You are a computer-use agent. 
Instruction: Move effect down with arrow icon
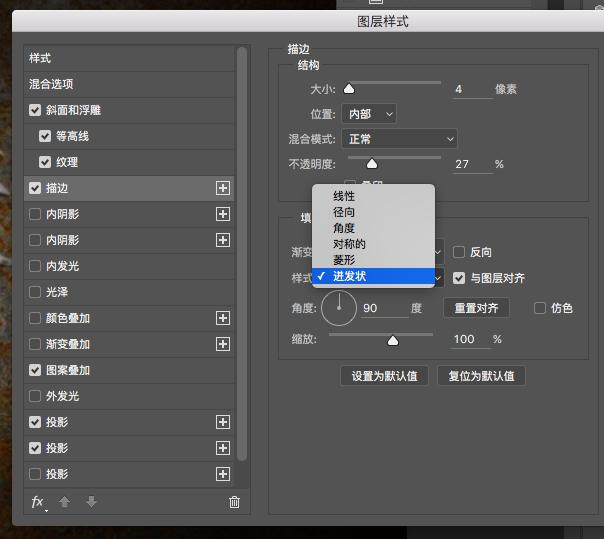click(91, 502)
